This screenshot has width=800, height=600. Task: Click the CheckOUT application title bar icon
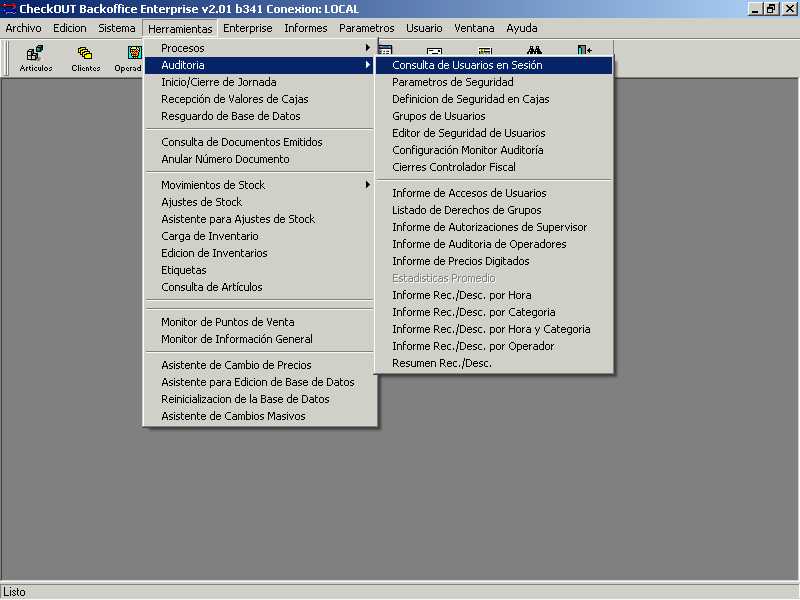point(9,9)
